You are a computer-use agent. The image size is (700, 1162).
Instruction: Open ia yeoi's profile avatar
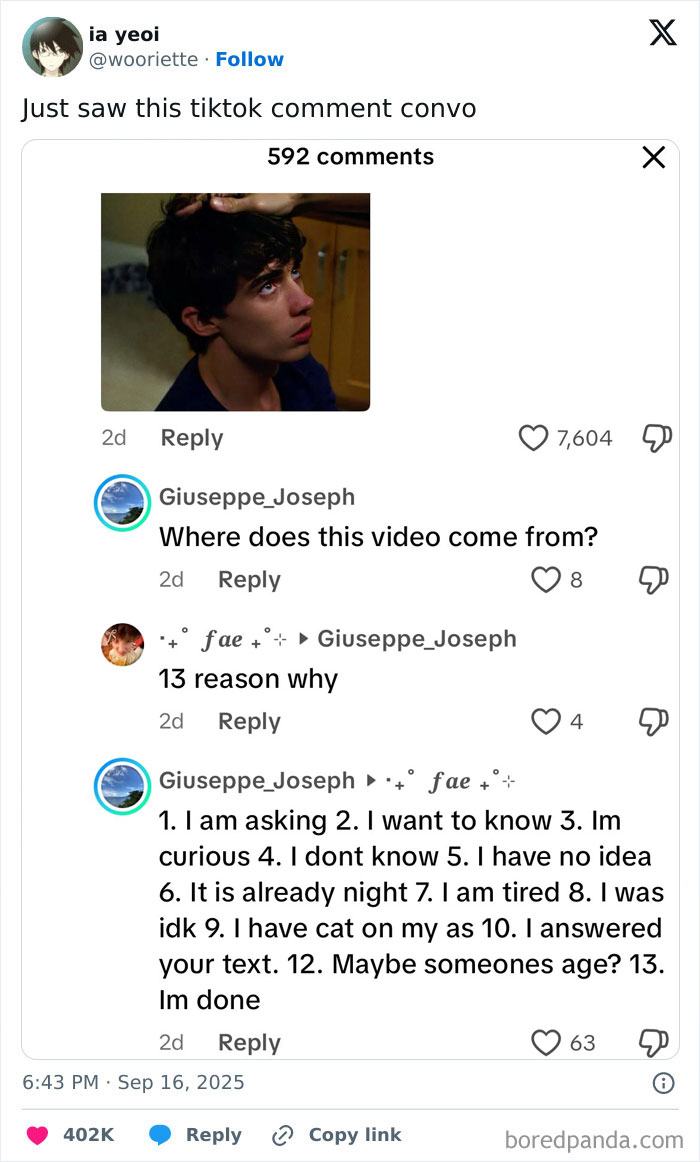tap(52, 47)
